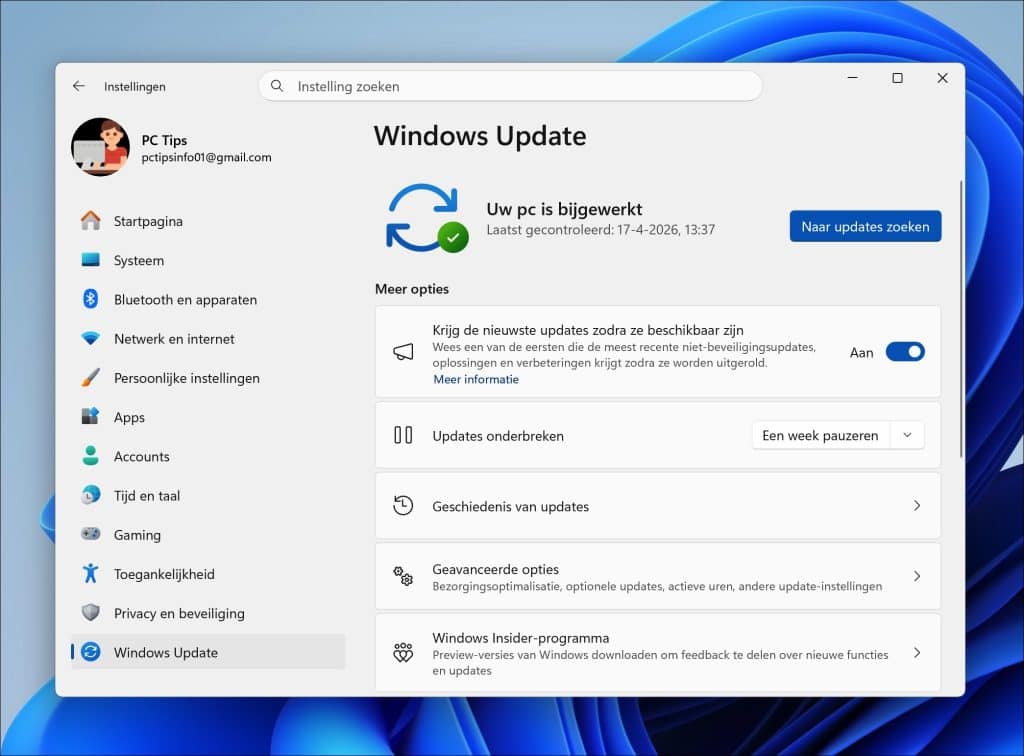Click the Tijd en taal icon
This screenshot has height=756, width=1024.
point(90,495)
